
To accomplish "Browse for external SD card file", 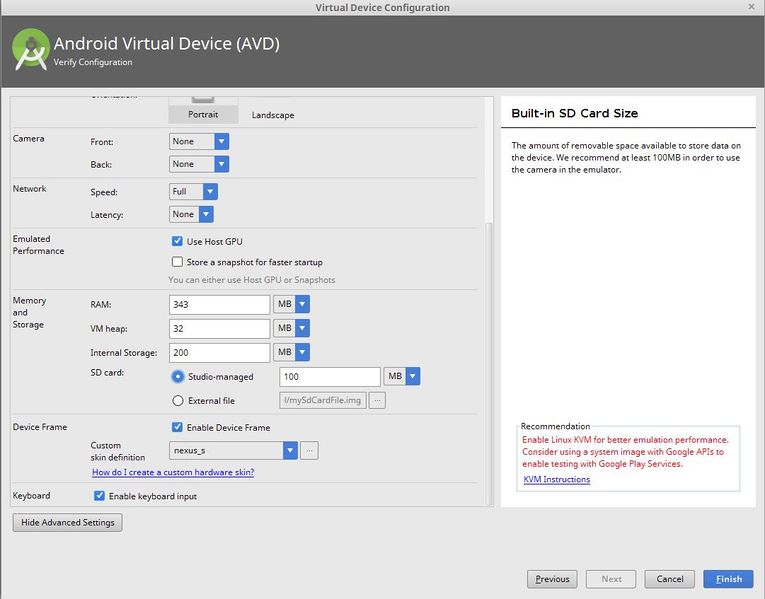I will (x=377, y=400).
